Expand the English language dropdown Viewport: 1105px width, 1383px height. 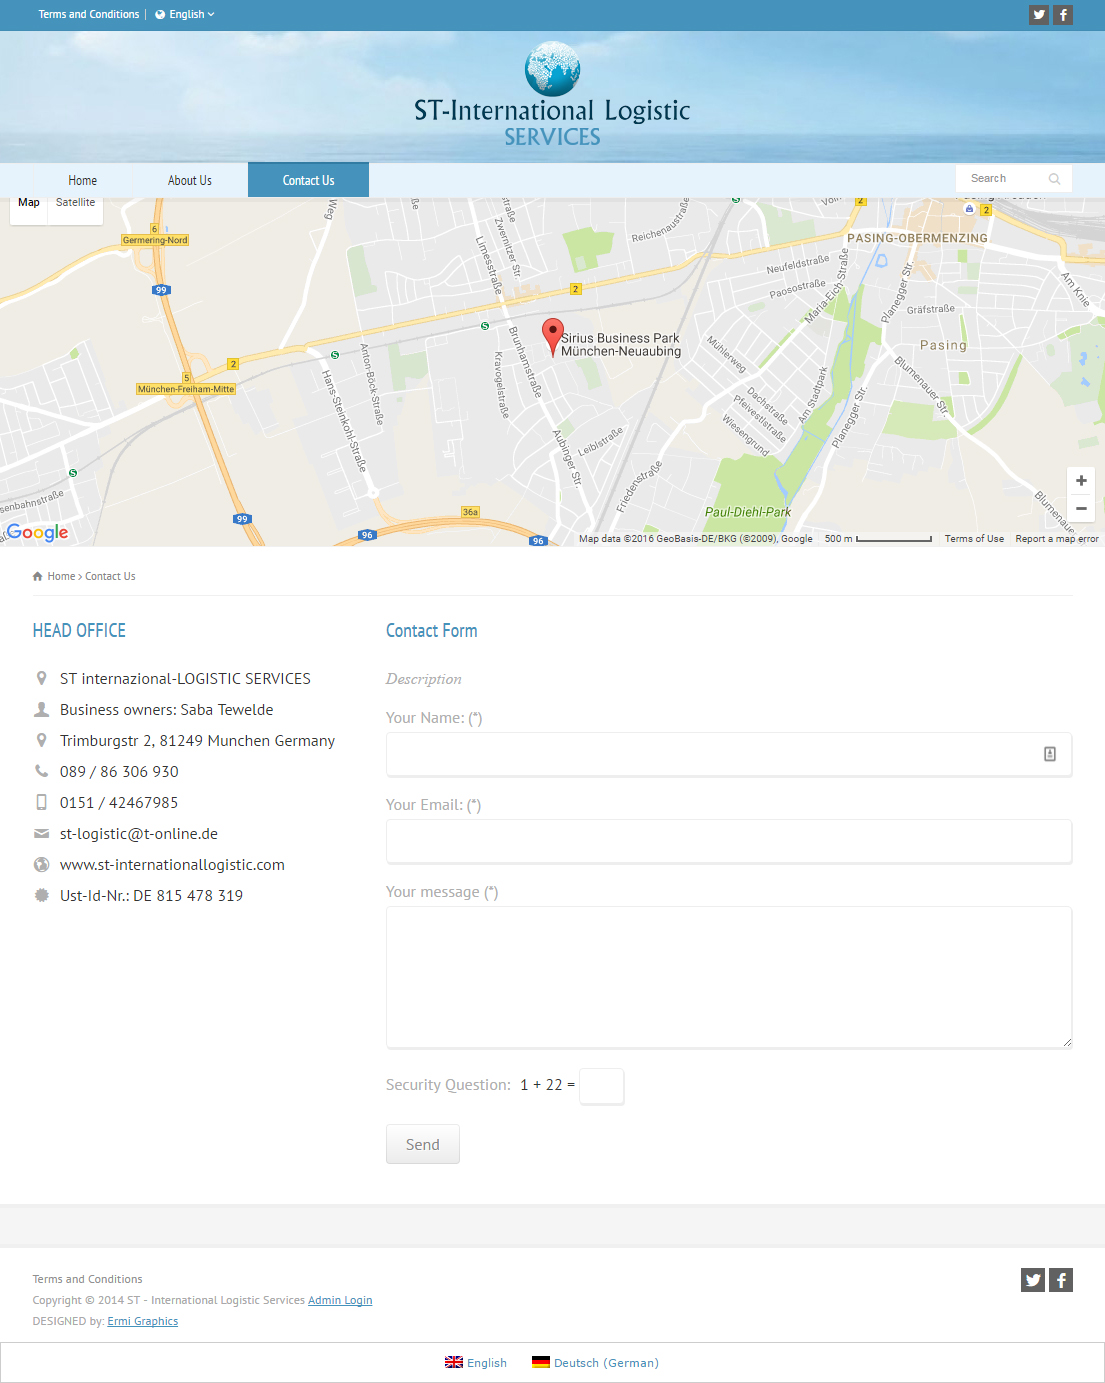point(185,15)
